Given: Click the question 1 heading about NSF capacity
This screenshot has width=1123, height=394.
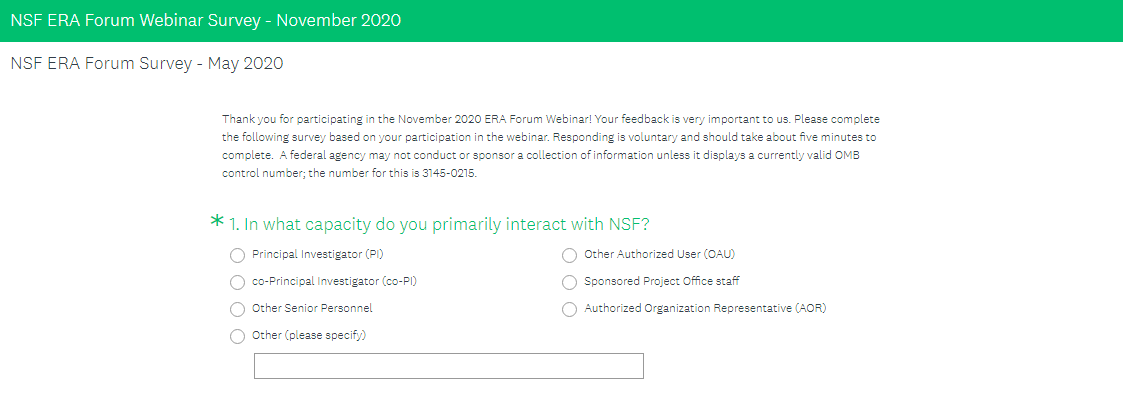Looking at the screenshot, I should tap(439, 224).
